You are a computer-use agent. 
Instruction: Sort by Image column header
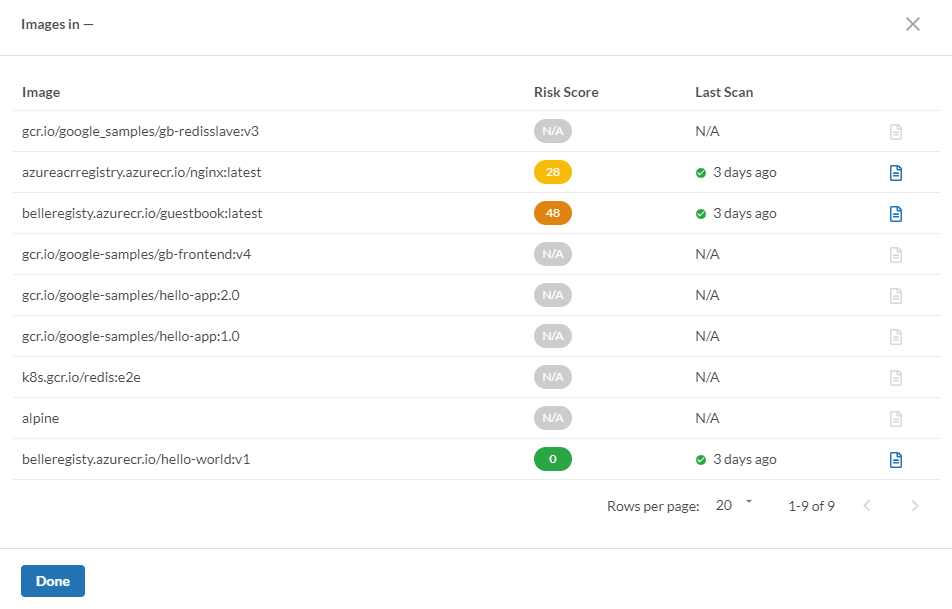coord(41,92)
